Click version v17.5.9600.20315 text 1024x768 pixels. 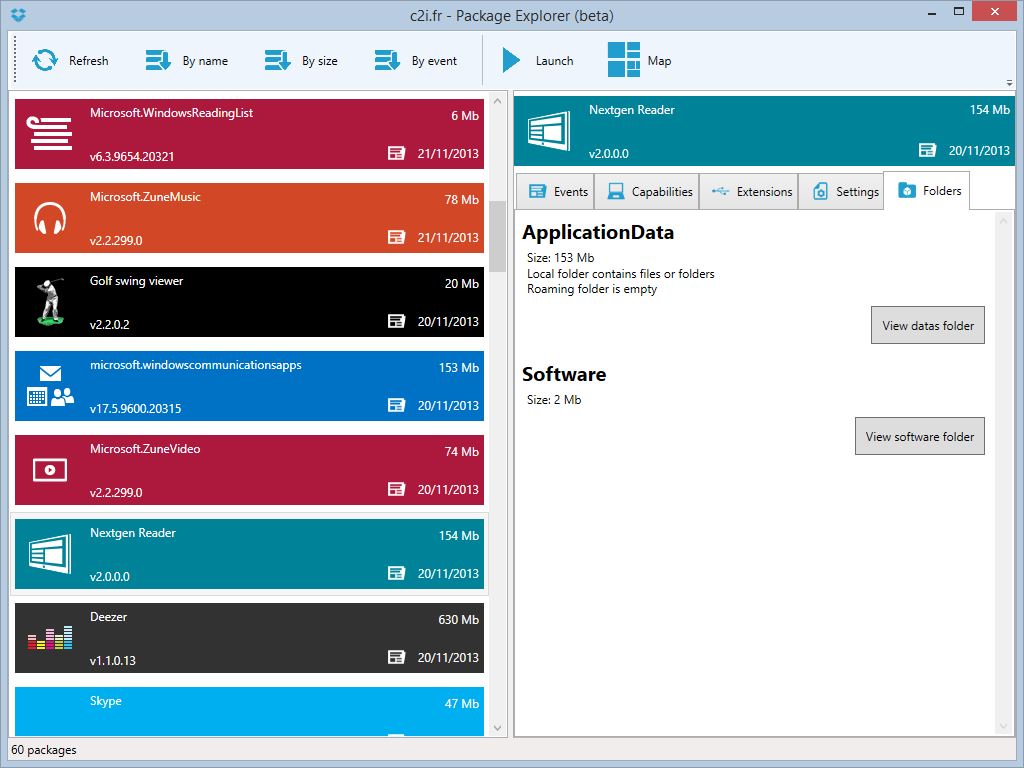[x=135, y=408]
